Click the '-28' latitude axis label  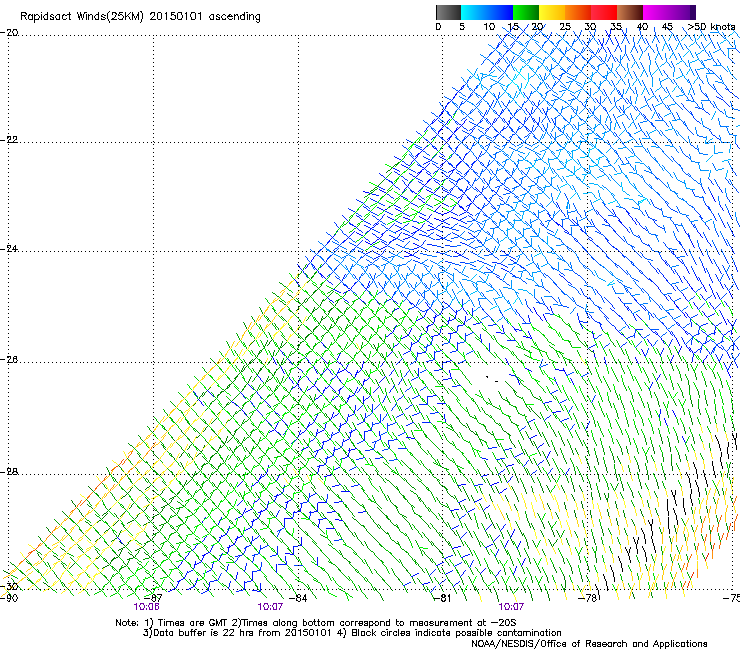pyautogui.click(x=9, y=472)
